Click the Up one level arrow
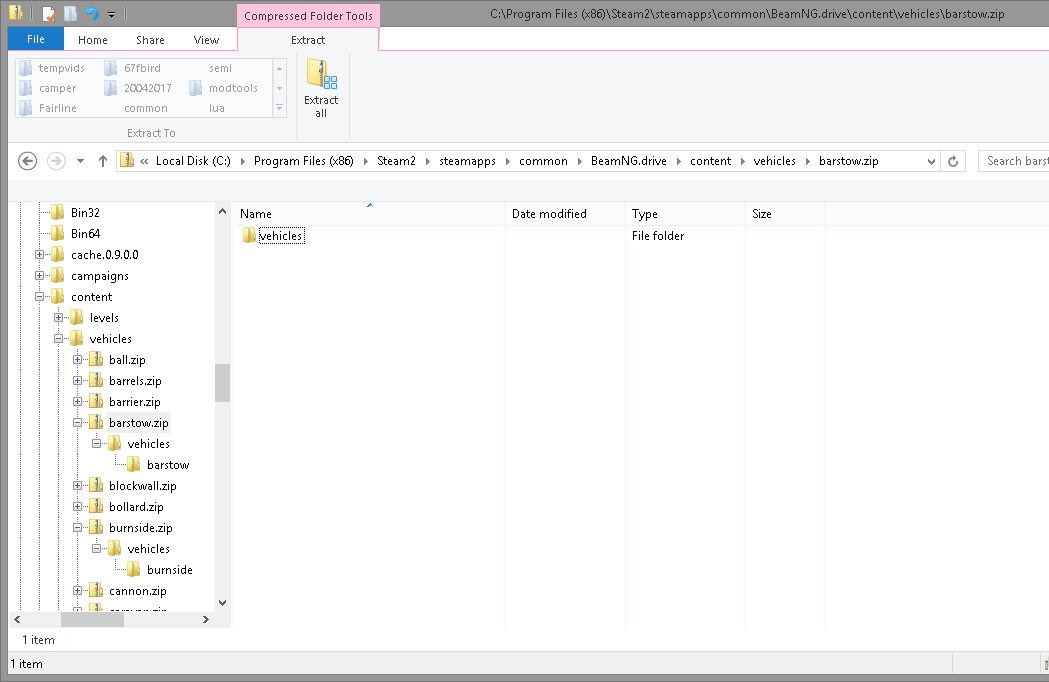The image size is (1049, 682). pos(102,161)
